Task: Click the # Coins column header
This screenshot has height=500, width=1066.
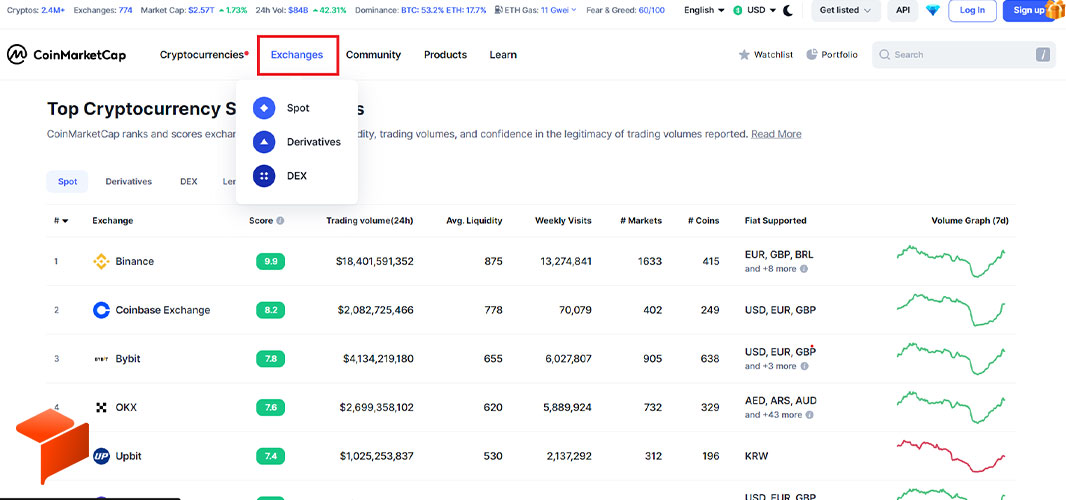Action: [703, 221]
